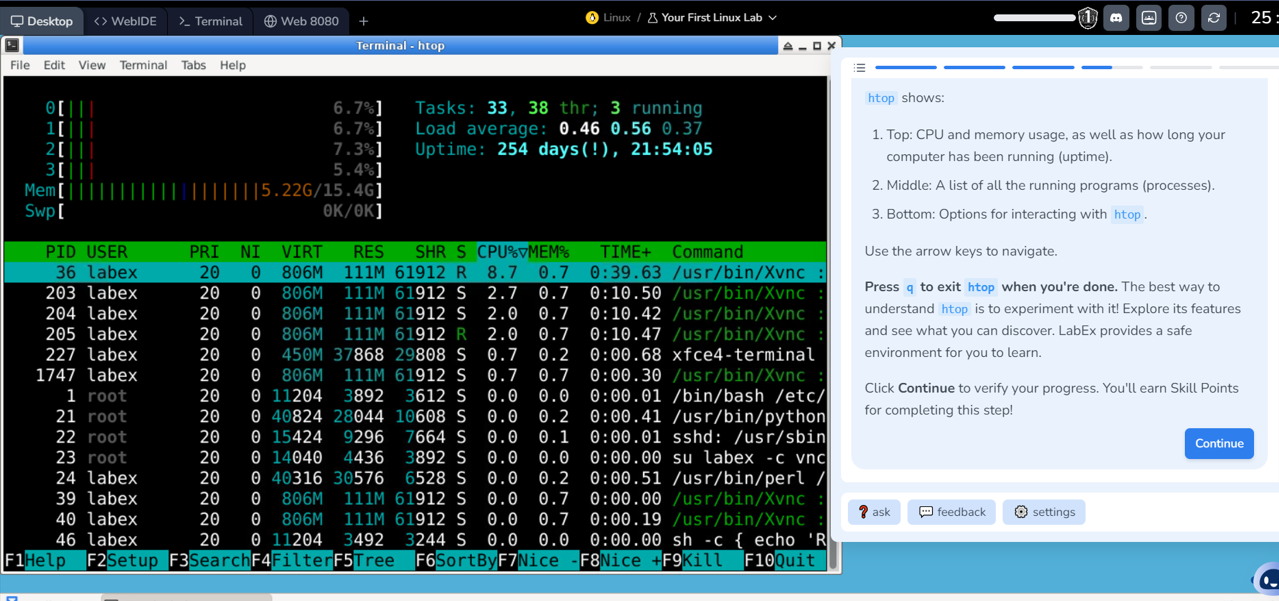1279x601 pixels.
Task: Open the File menu in terminal
Action: click(20, 65)
